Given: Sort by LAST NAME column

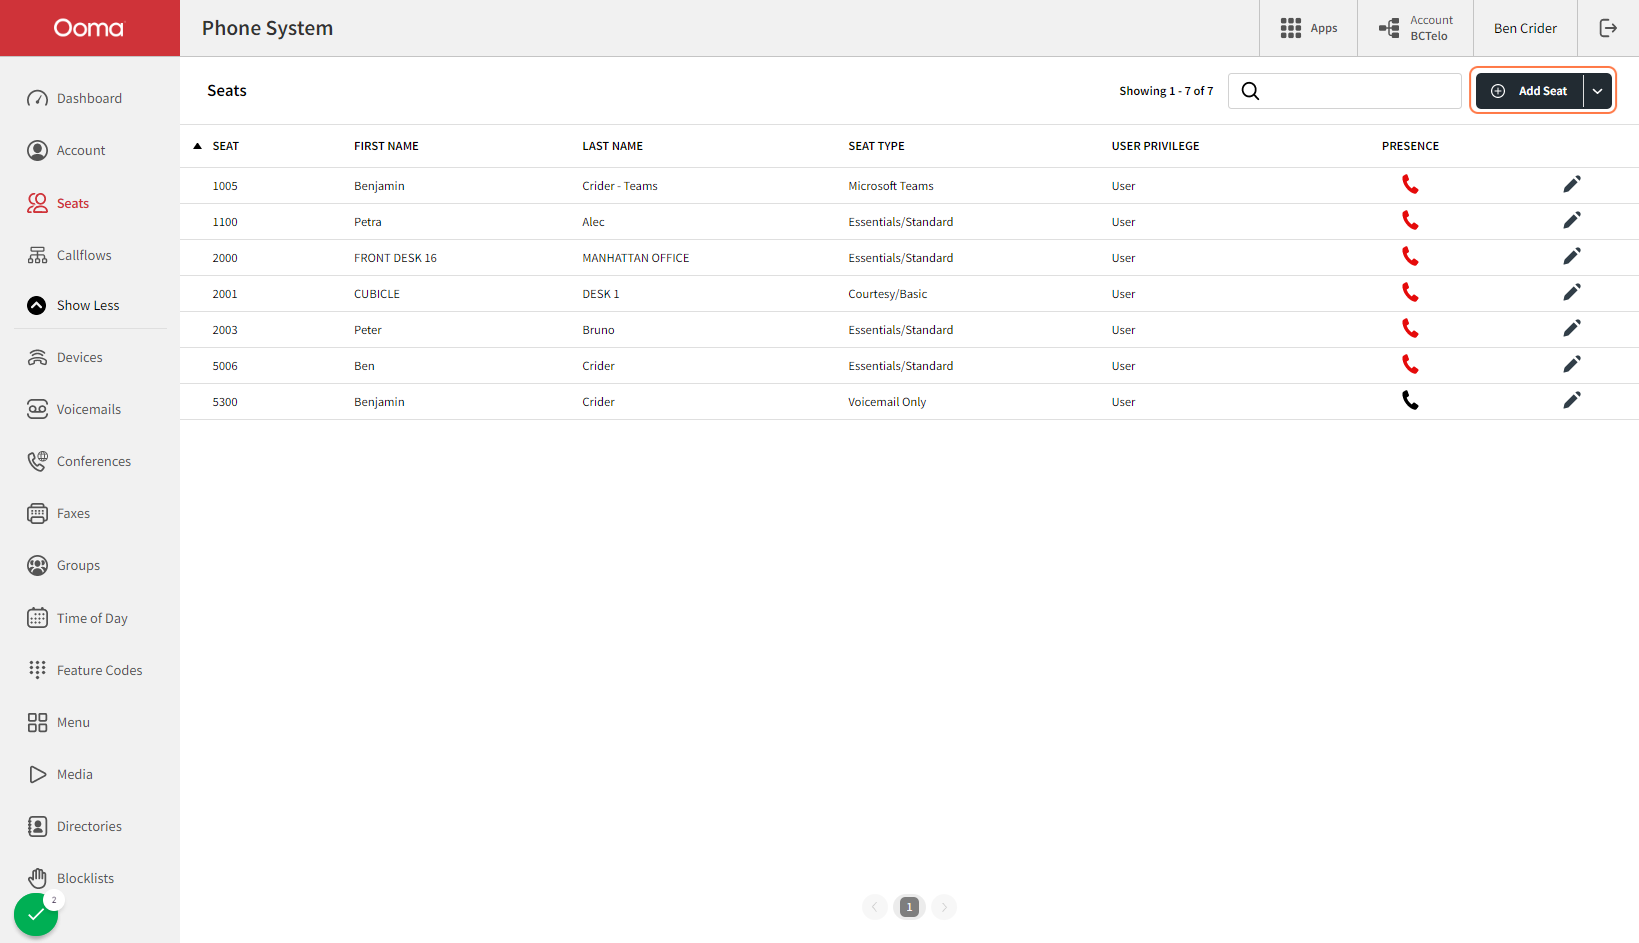Looking at the screenshot, I should pyautogui.click(x=612, y=146).
